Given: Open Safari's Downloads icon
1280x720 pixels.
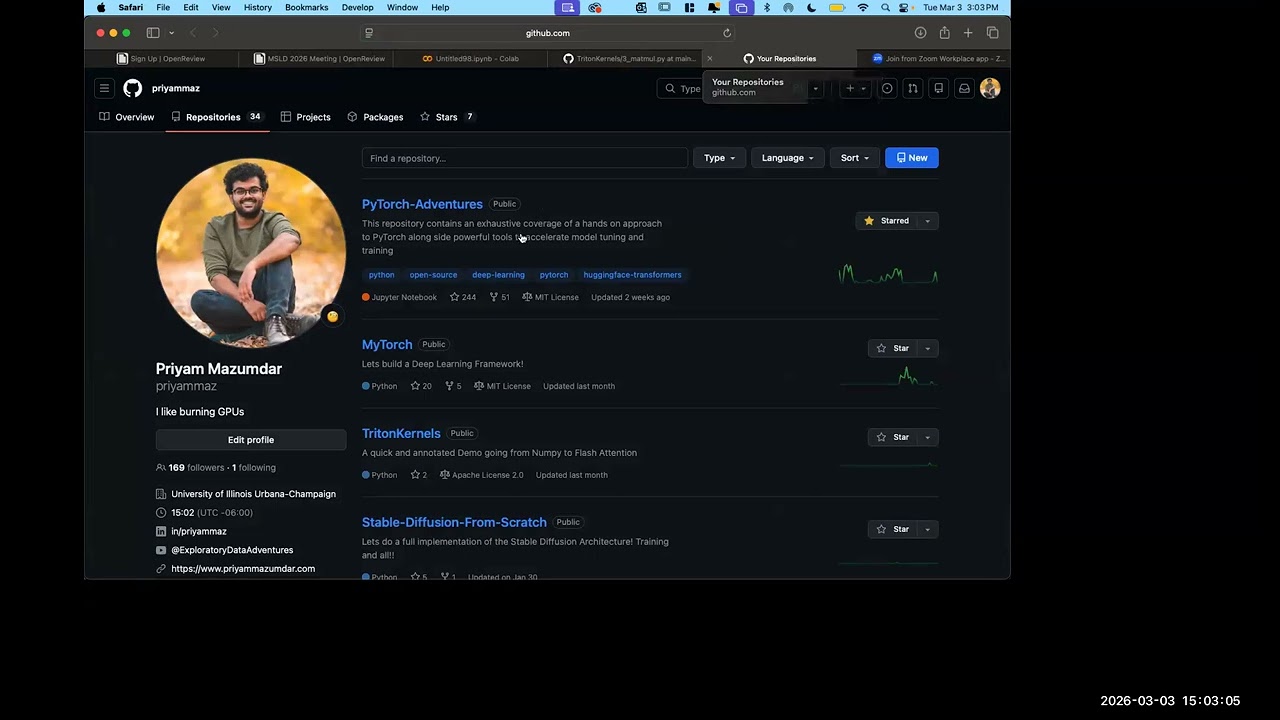Looking at the screenshot, I should (920, 33).
